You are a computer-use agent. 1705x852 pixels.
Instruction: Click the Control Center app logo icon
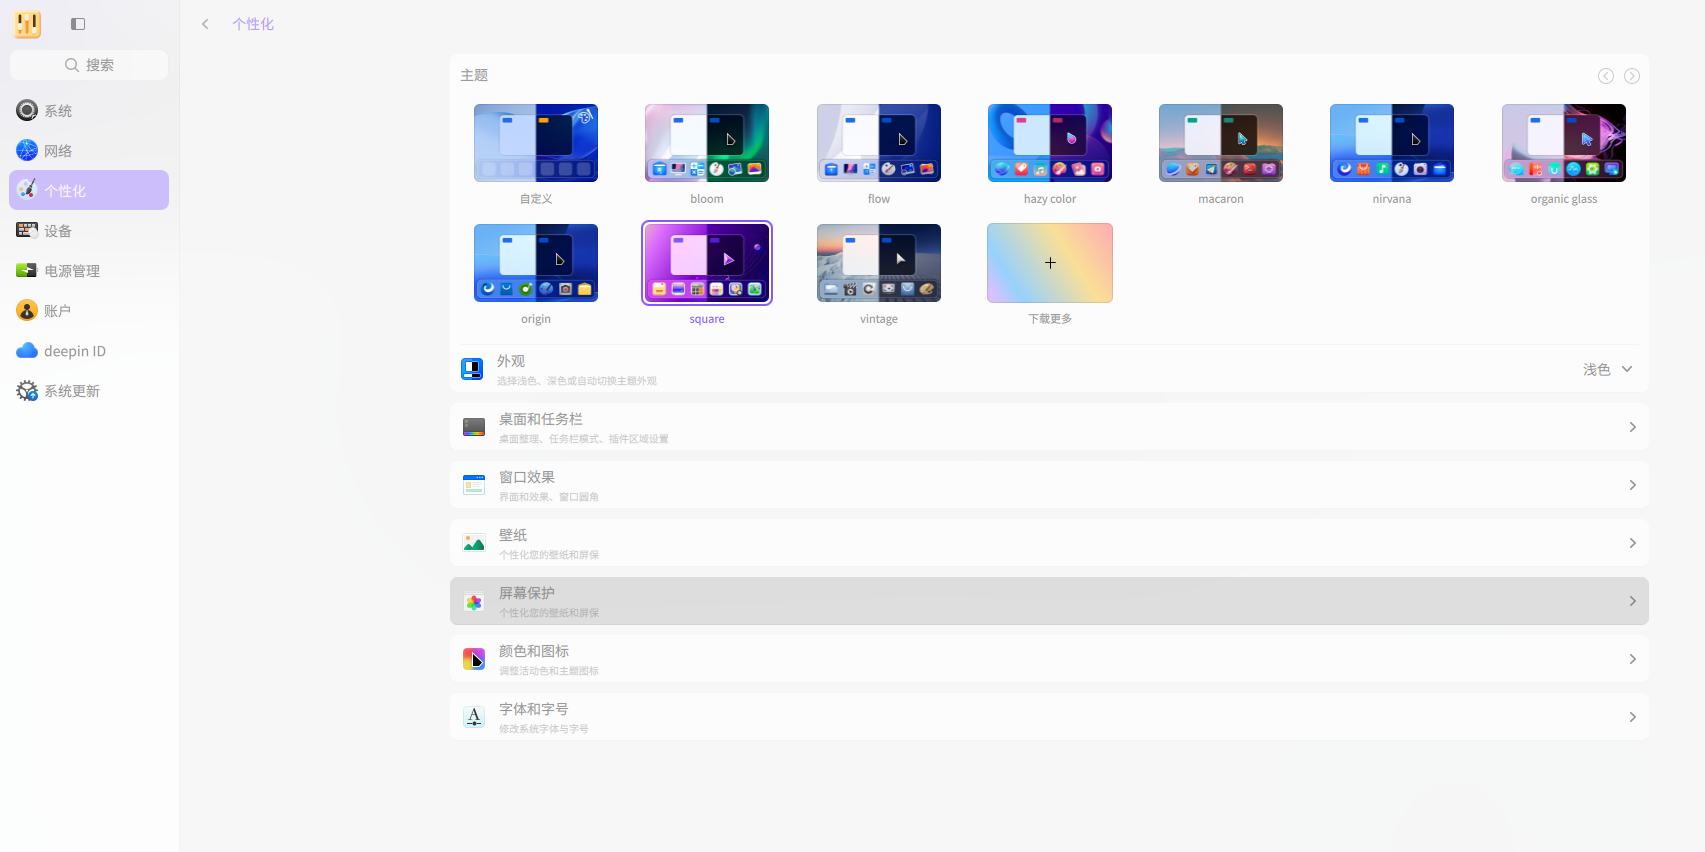(x=28, y=24)
